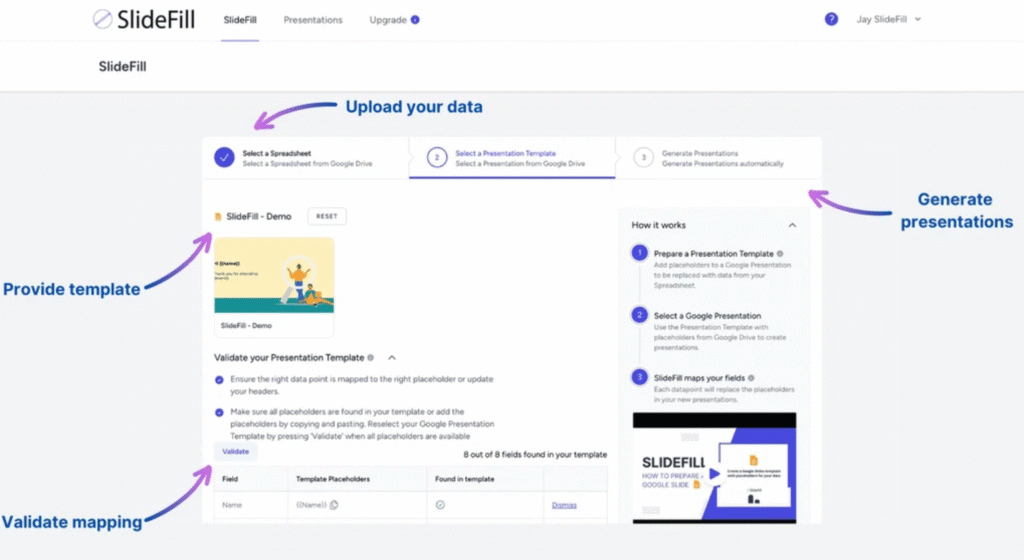Click the found-in-template check icon for Name
This screenshot has width=1024, height=560.
pos(440,505)
